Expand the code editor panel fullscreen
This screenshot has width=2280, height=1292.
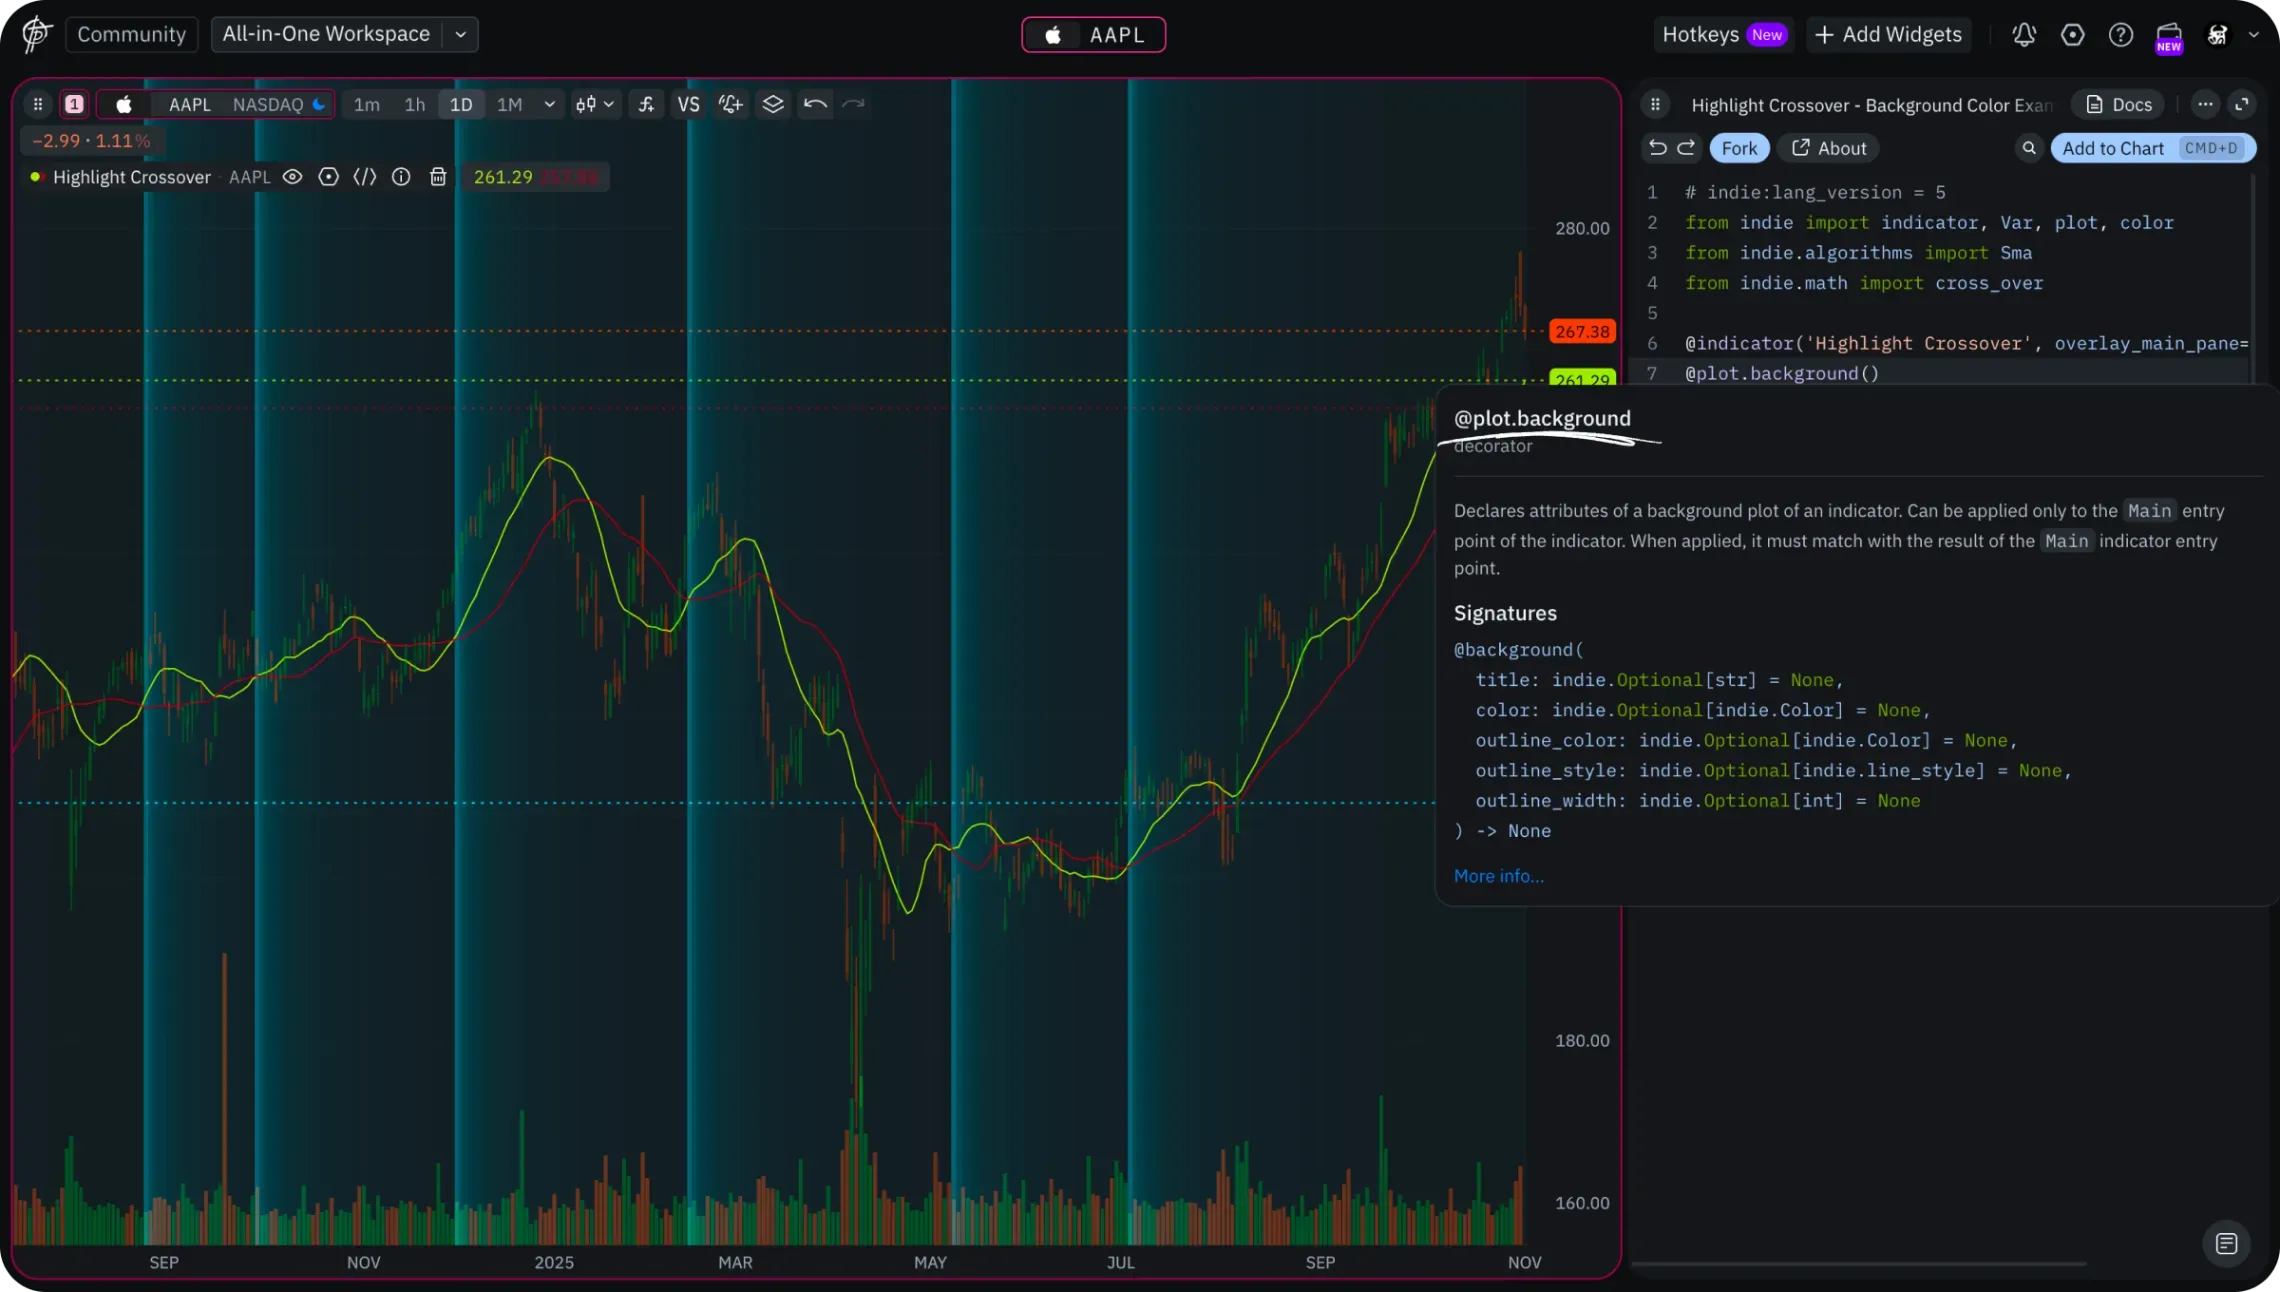tap(2242, 104)
